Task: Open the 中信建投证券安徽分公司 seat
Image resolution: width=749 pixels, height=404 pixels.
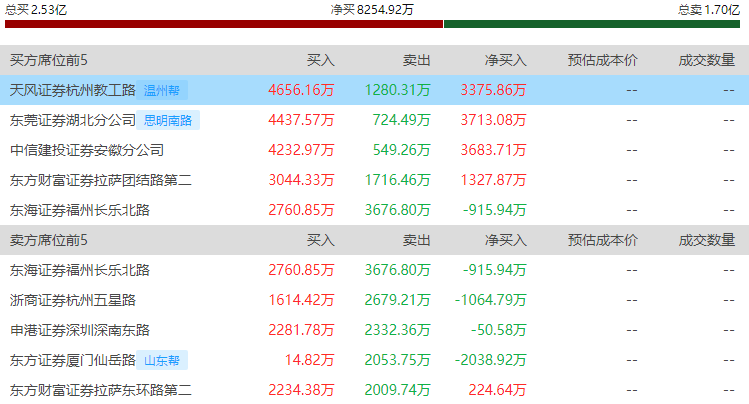Action: (87, 150)
